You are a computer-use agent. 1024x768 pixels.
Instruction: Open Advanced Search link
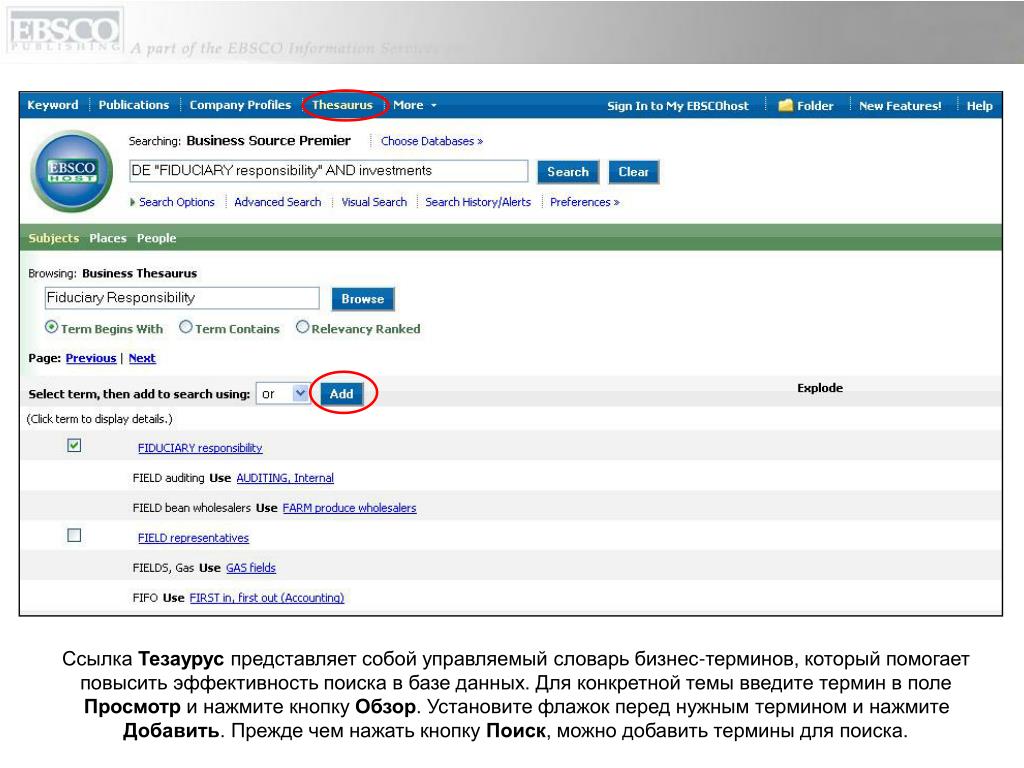coord(278,202)
